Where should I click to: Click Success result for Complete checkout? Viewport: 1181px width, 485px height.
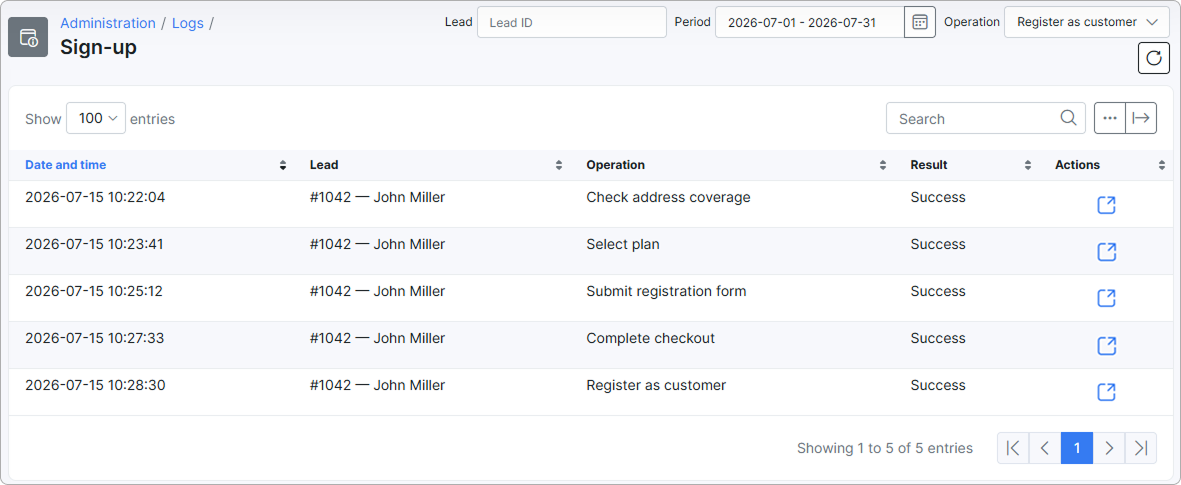(938, 338)
